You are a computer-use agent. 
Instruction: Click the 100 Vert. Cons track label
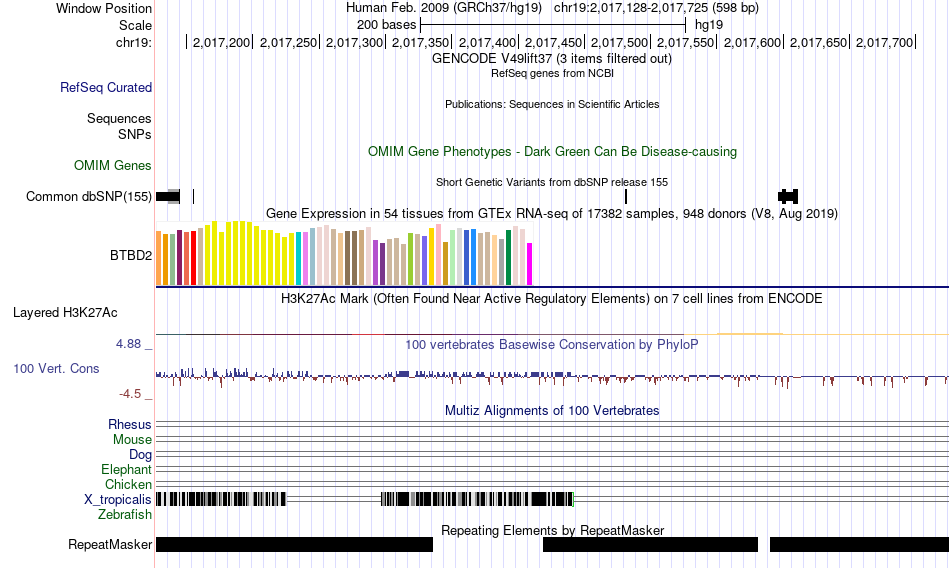[x=56, y=369]
